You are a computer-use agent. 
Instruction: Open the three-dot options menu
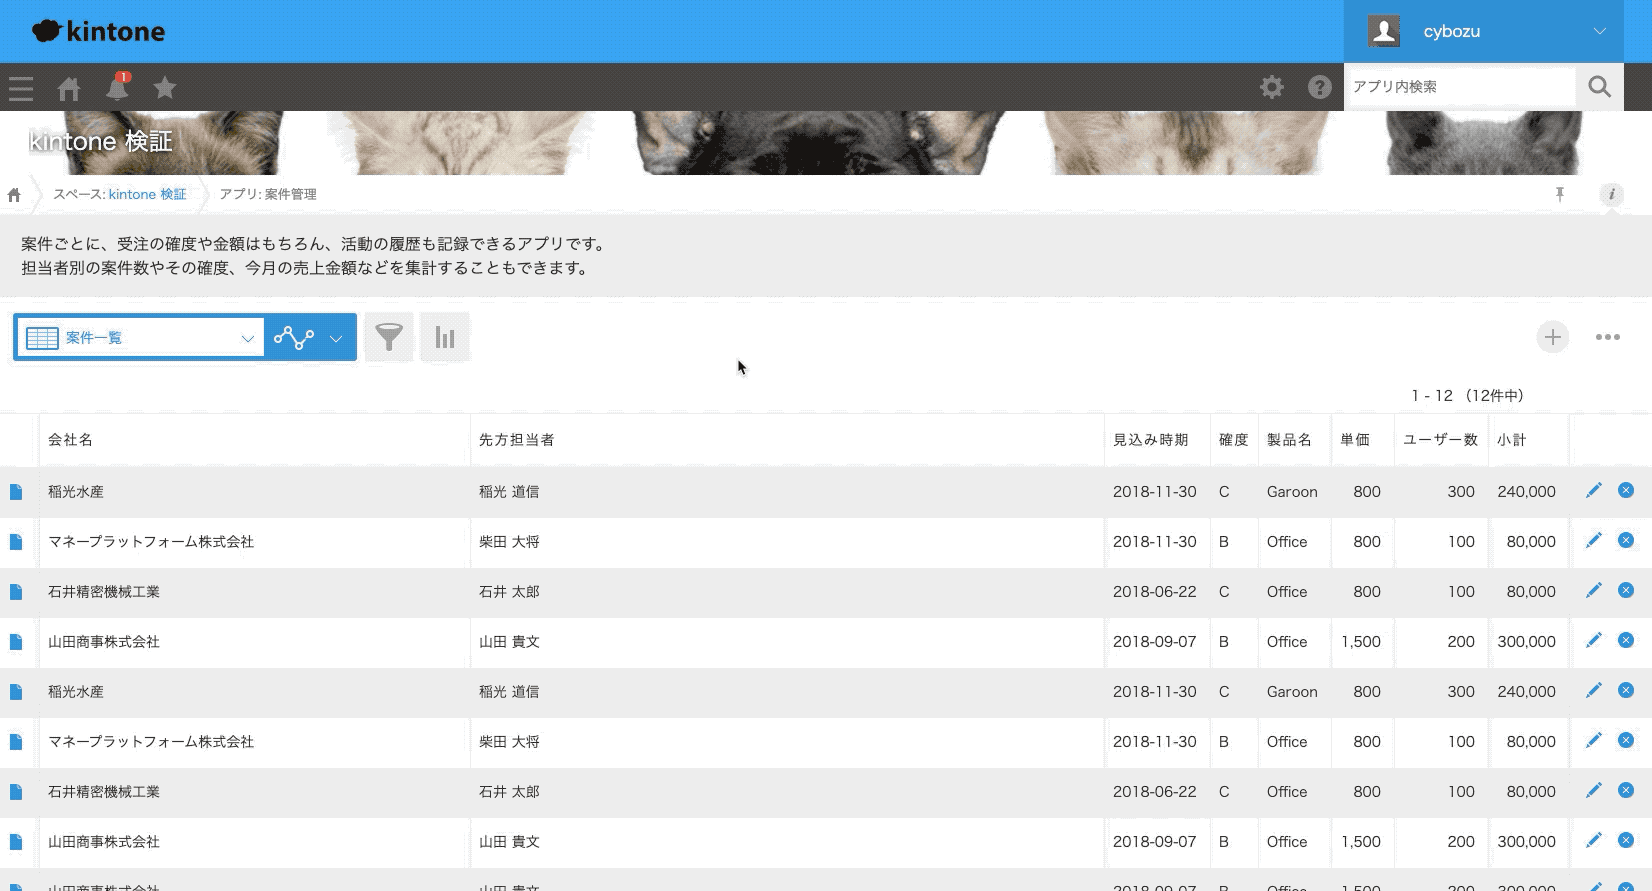tap(1607, 337)
